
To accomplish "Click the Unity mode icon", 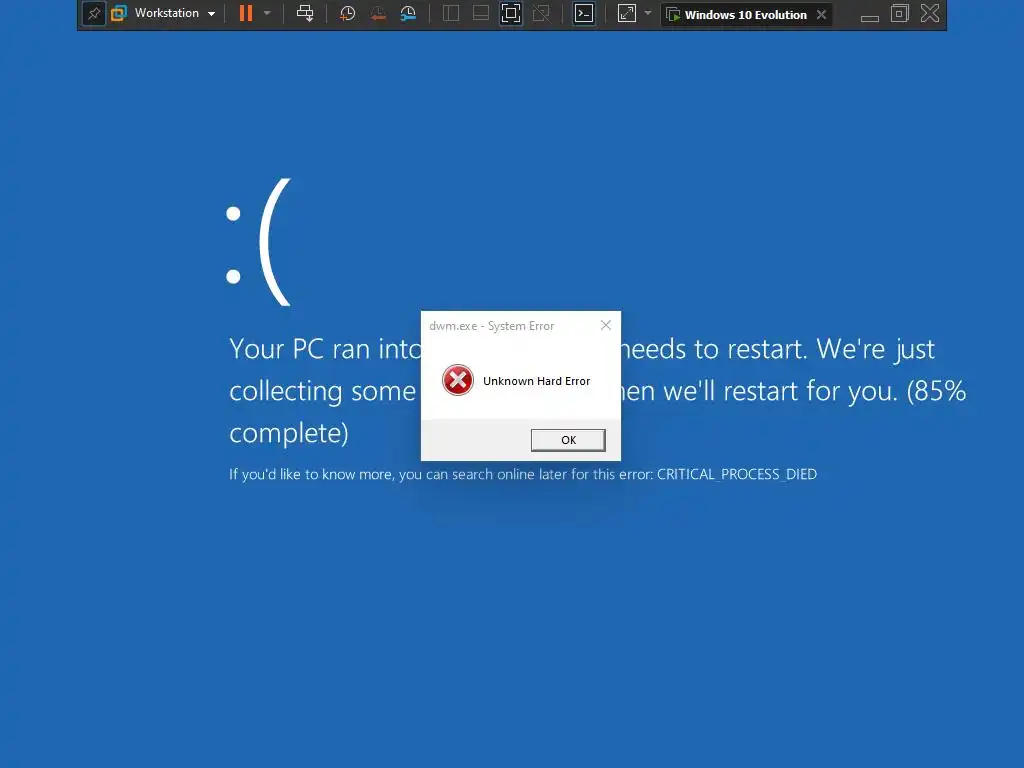I will (x=541, y=14).
